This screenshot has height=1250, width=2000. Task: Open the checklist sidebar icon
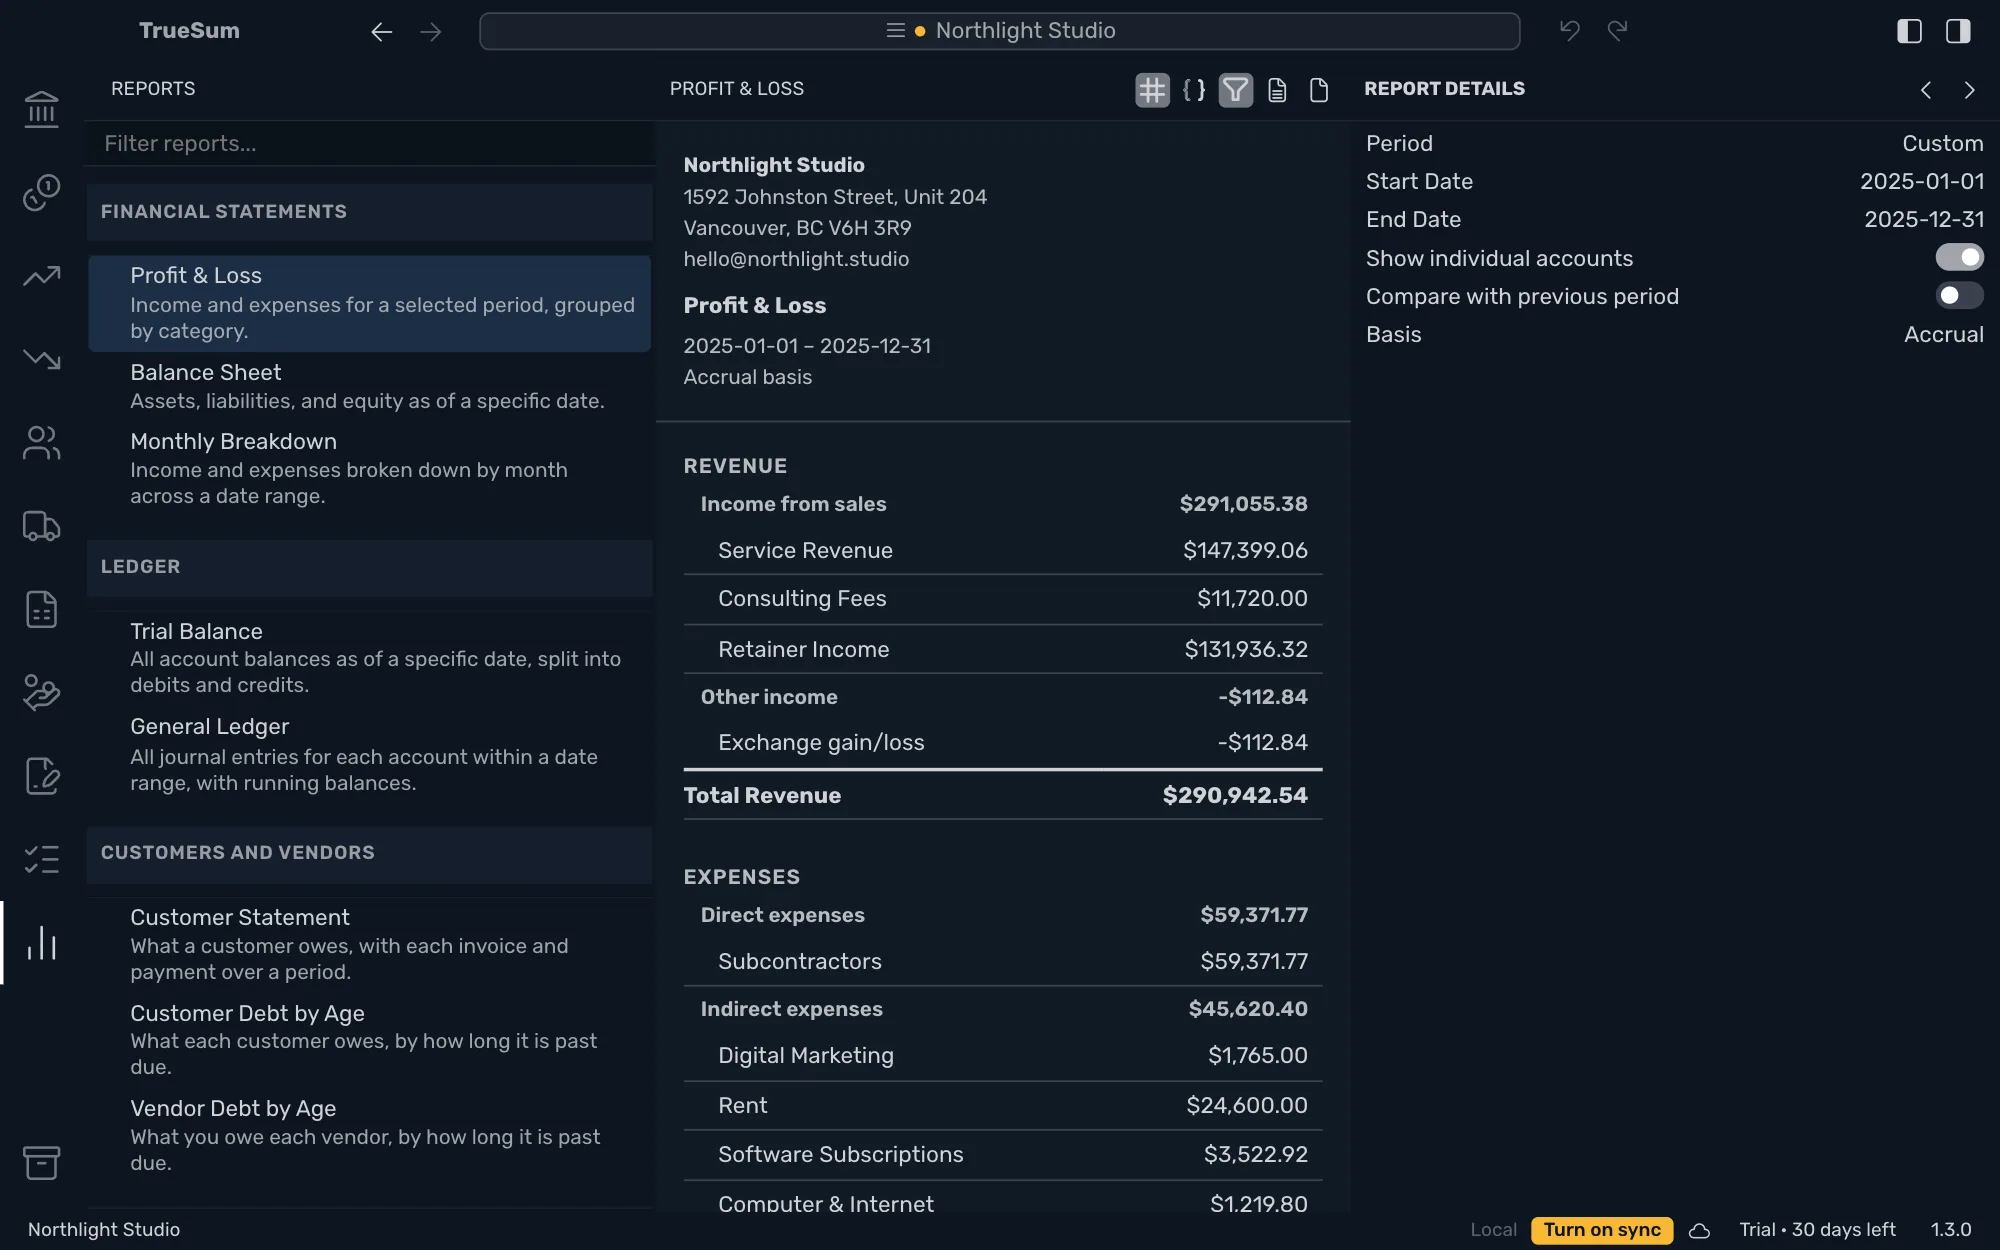pos(41,859)
